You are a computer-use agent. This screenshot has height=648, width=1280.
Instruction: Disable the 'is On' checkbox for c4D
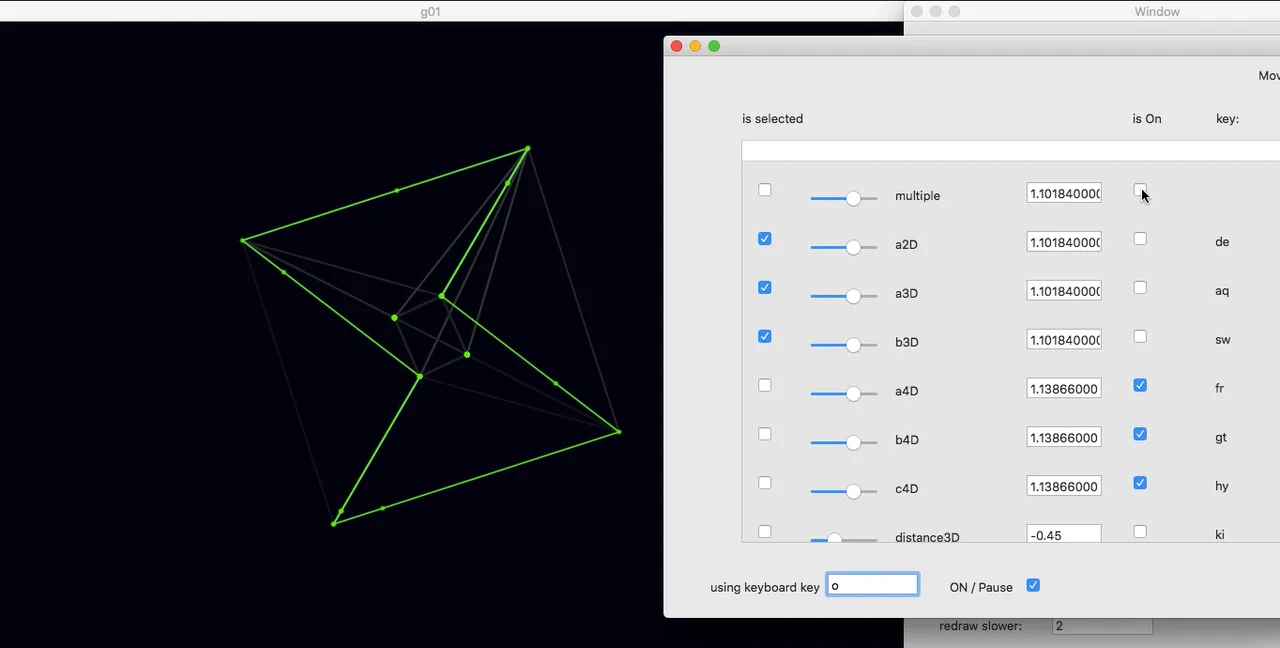pos(1140,483)
